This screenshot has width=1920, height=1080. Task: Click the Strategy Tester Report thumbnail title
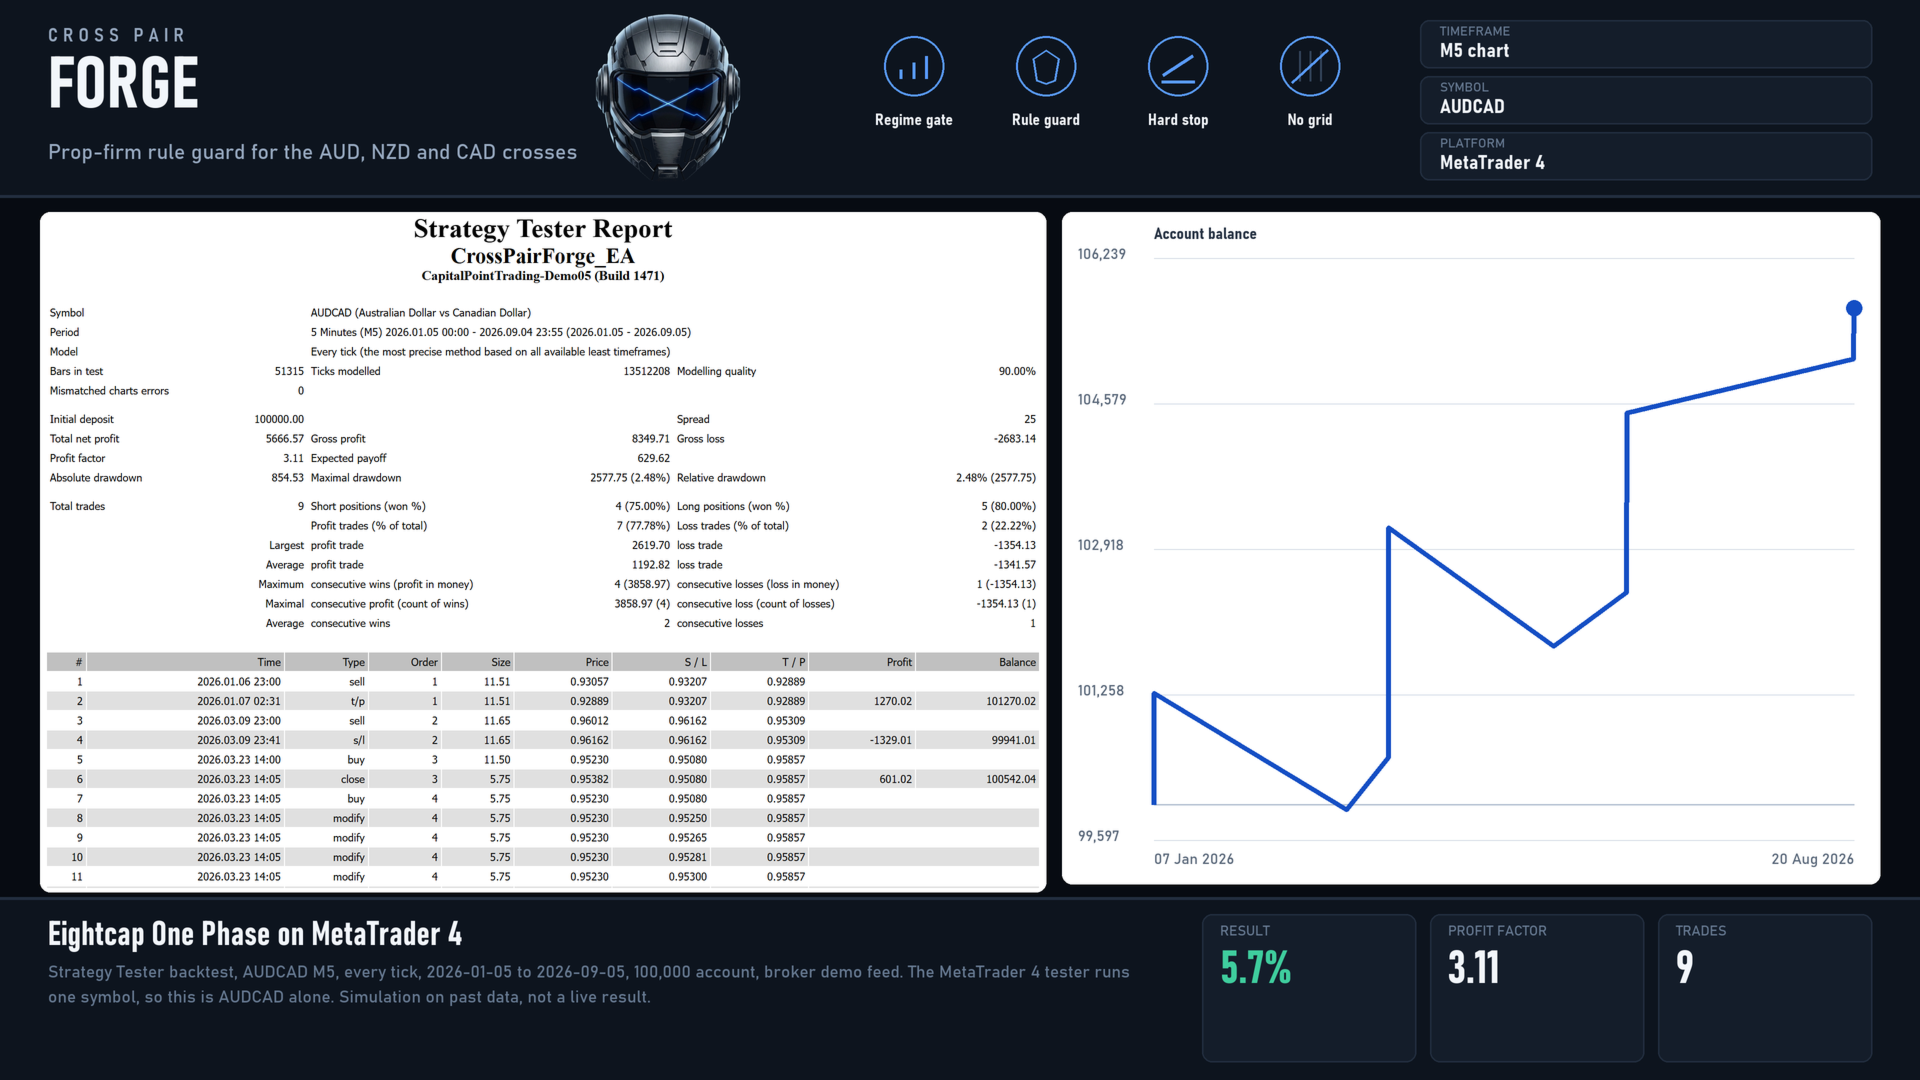(x=542, y=229)
